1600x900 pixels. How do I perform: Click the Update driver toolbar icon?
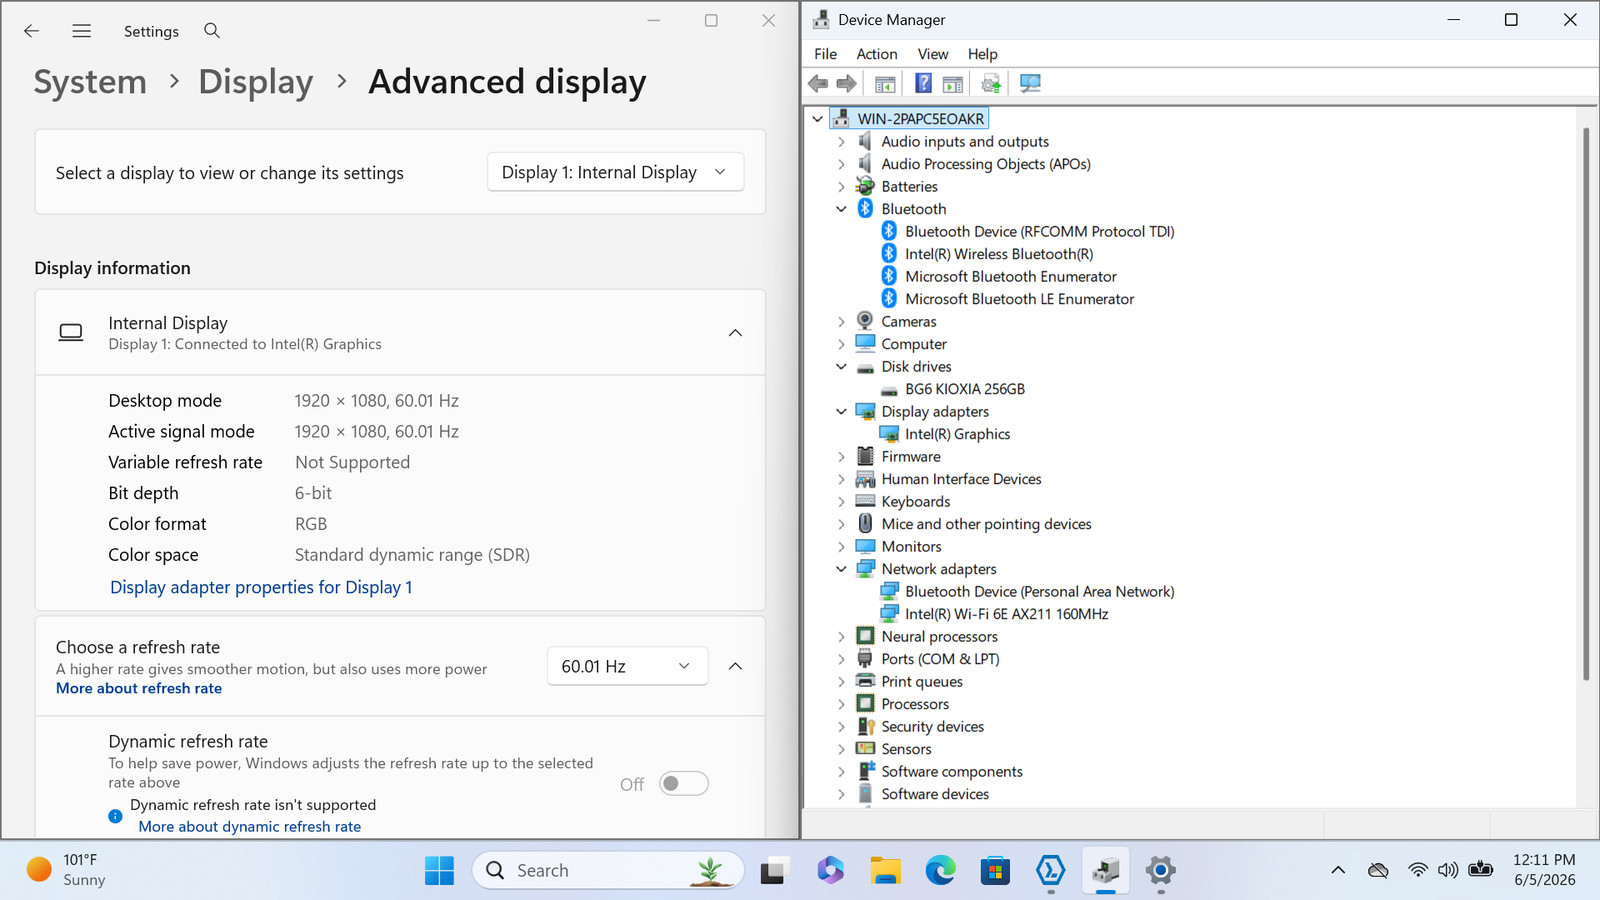[991, 84]
